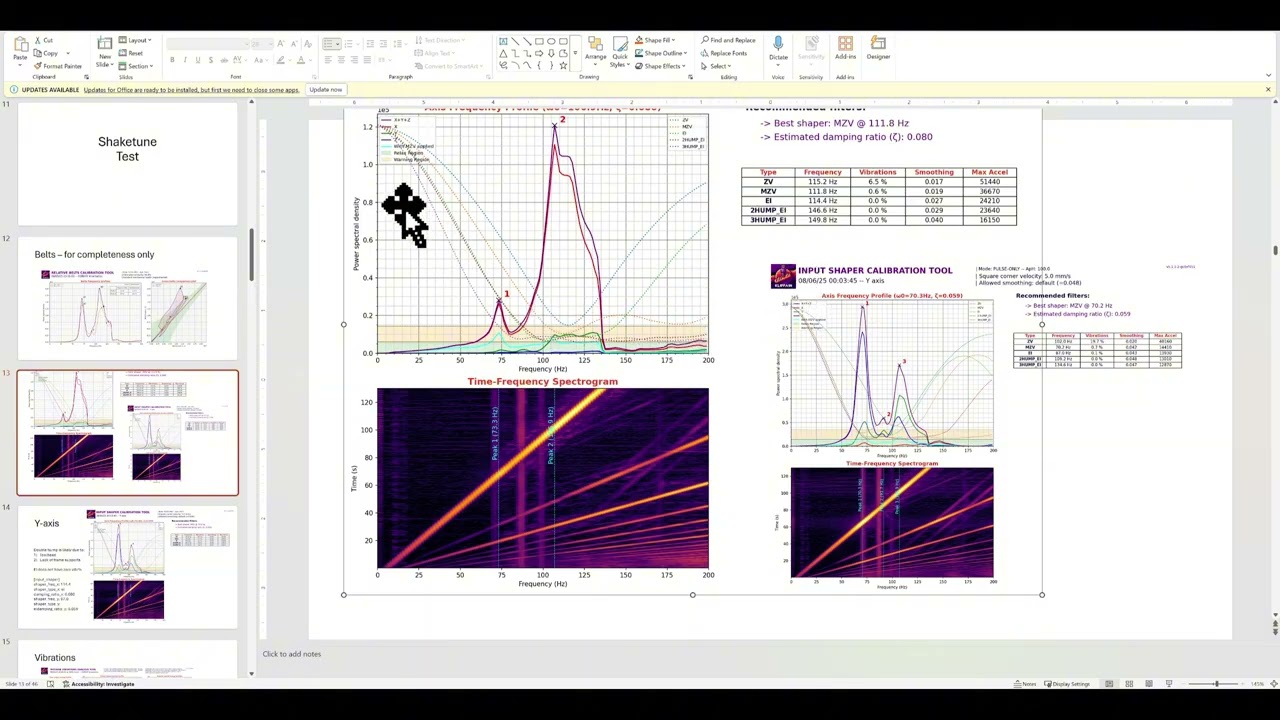Open the Select dropdown in Editing

click(x=716, y=66)
